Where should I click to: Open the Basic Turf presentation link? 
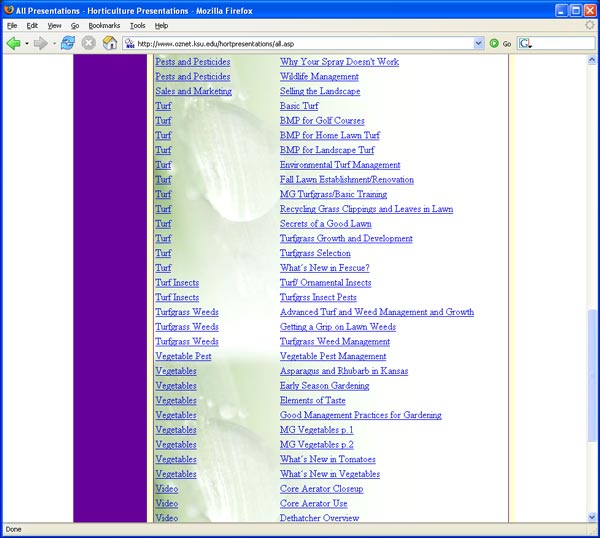tap(299, 106)
